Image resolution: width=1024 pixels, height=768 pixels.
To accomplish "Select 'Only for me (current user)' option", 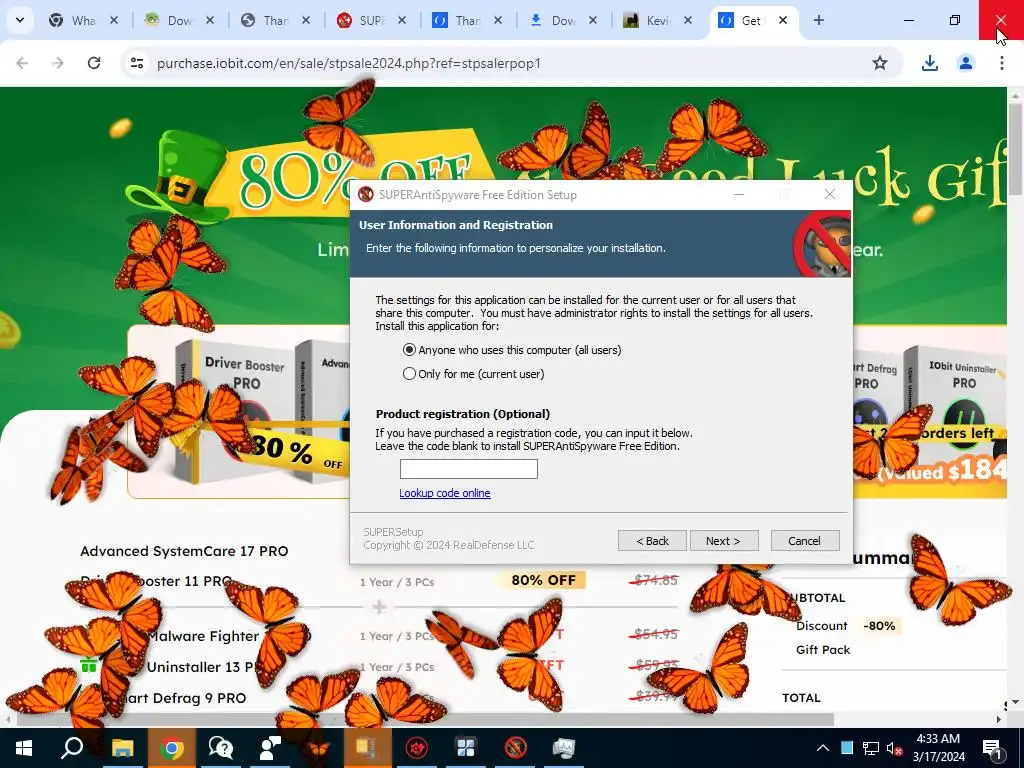I will (409, 374).
